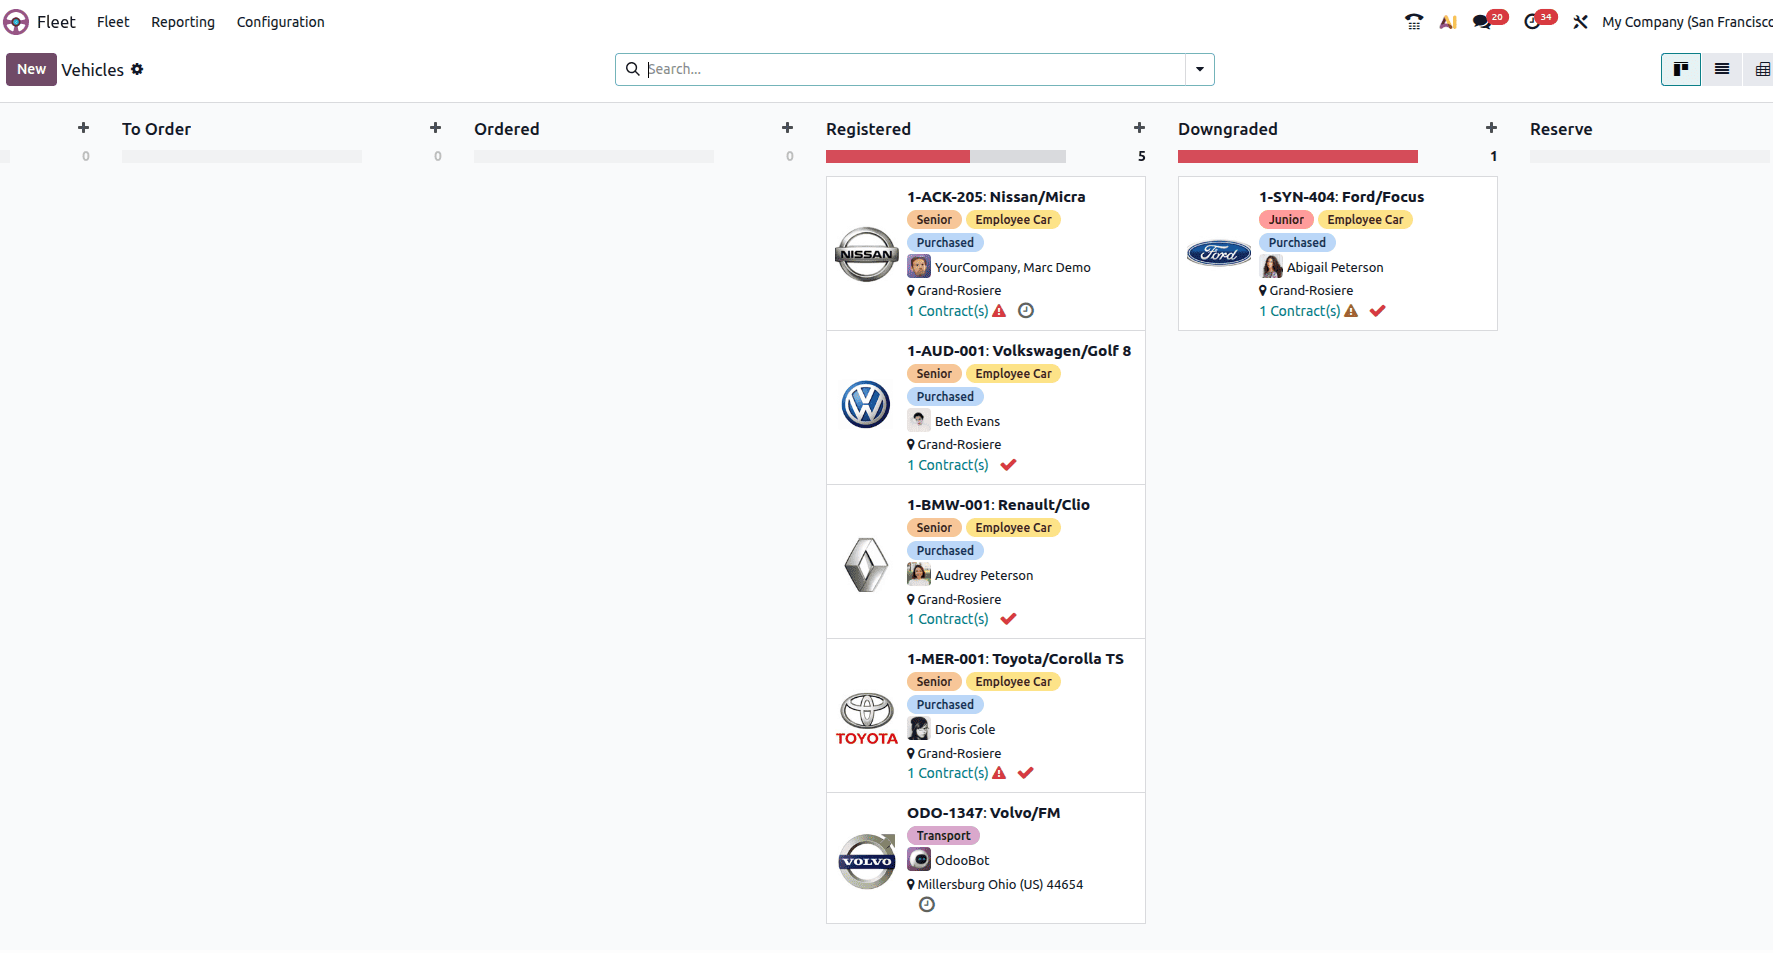1773x953 pixels.
Task: Click driver name Doris Cole
Action: point(965,729)
